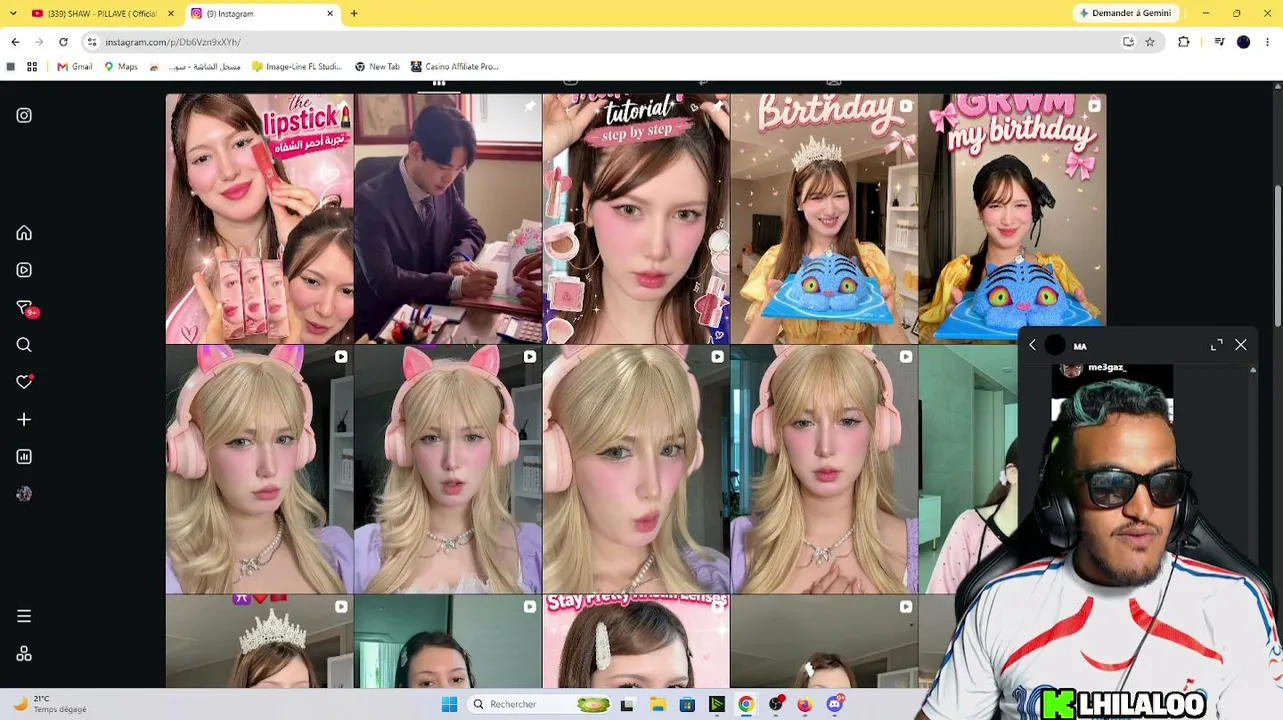Open the man writing at desk post
Screen dimensions: 1283x720
(448, 219)
